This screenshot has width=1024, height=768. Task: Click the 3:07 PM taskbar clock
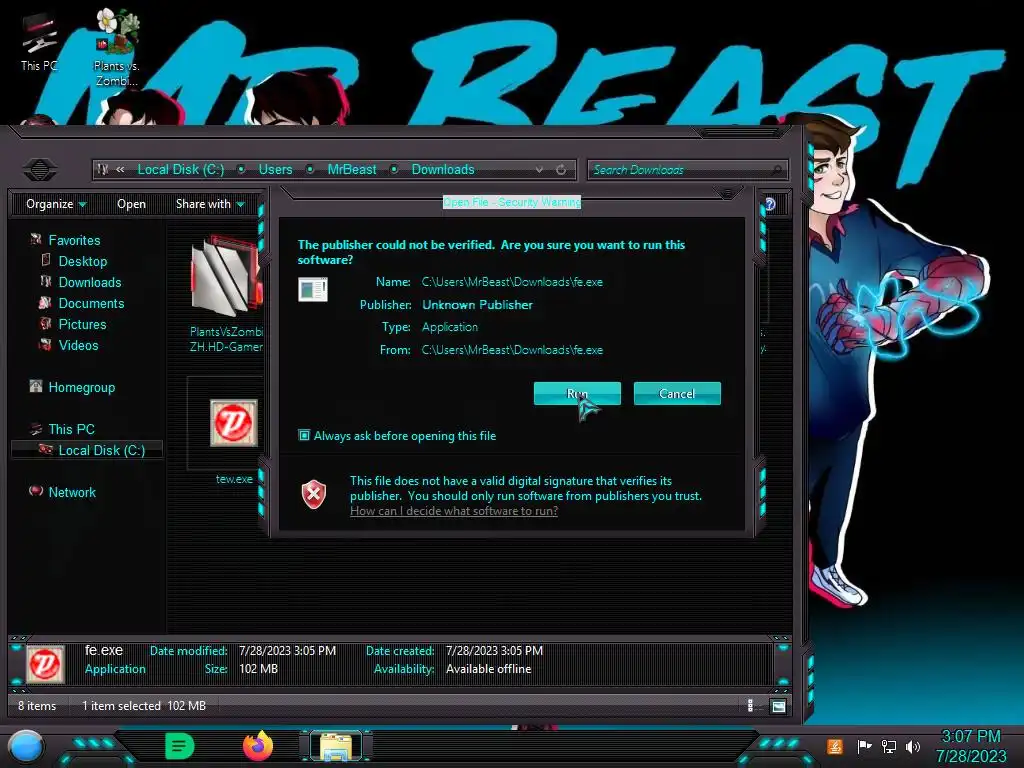pyautogui.click(x=970, y=737)
